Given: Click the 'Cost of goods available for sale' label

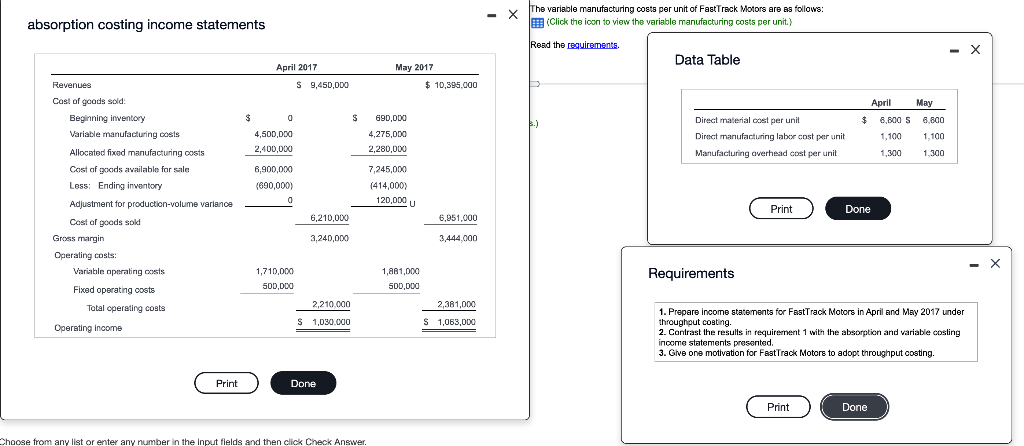Looking at the screenshot, I should (x=129, y=169).
